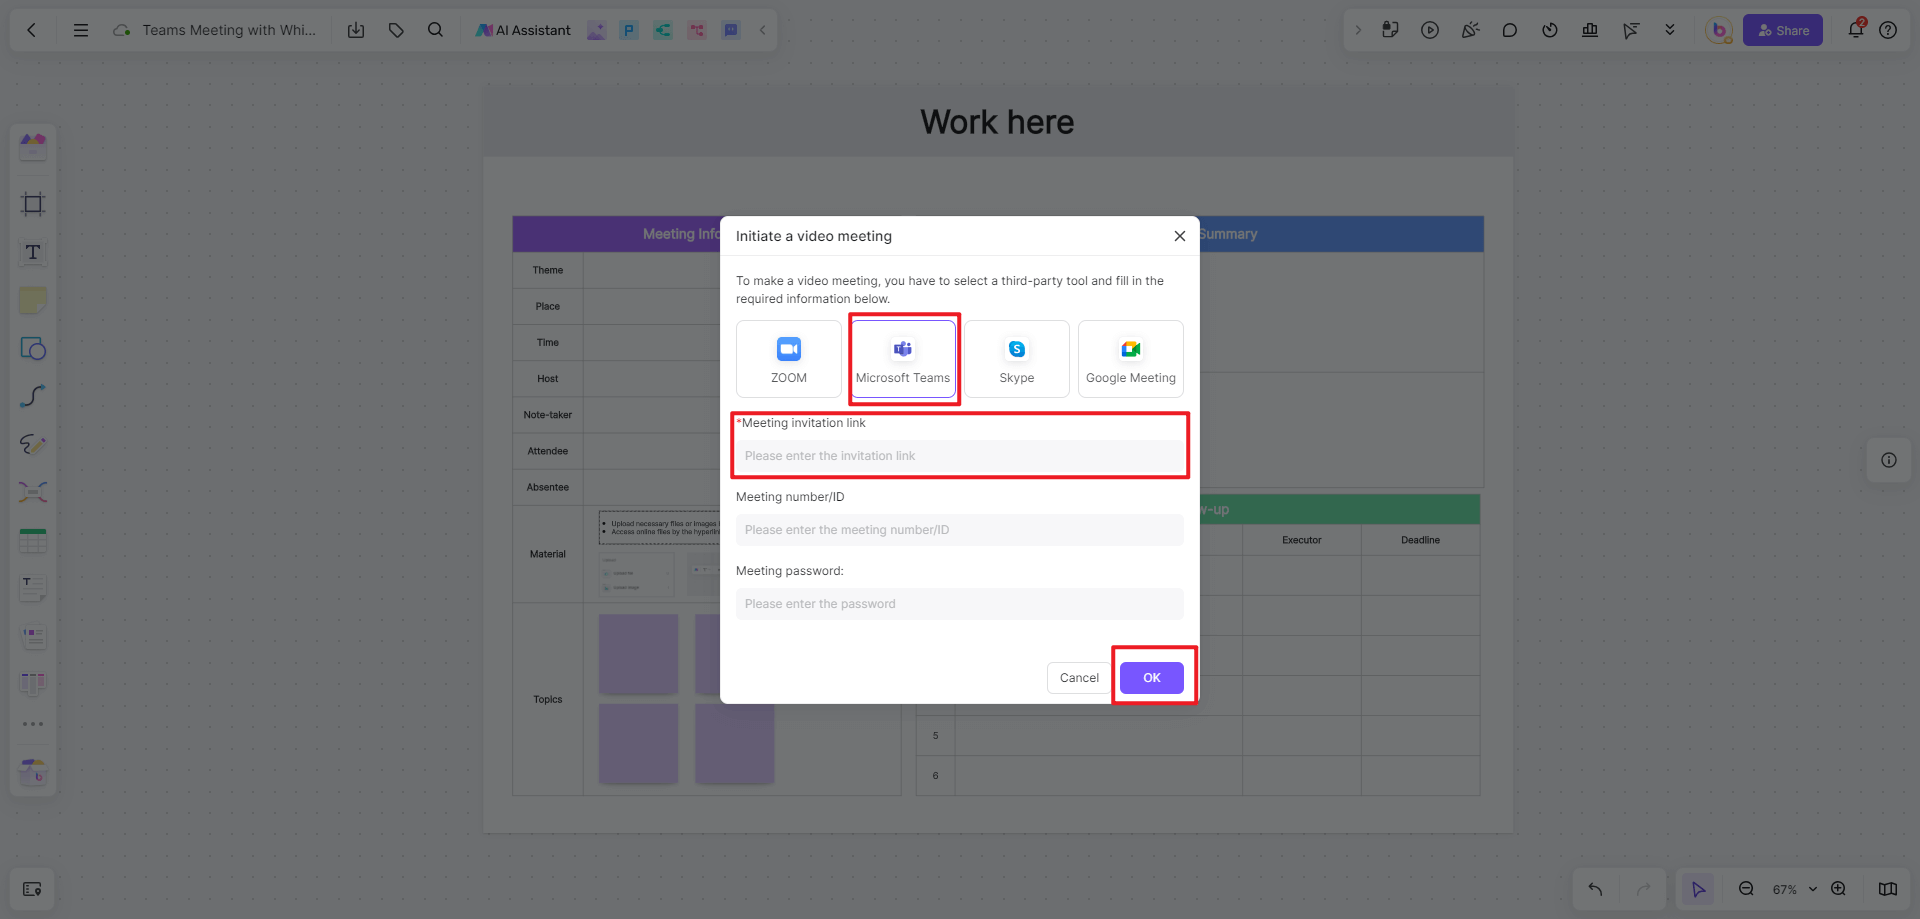Viewport: 1920px width, 919px height.
Task: Open more tools three dots in sidebar
Action: 33,724
